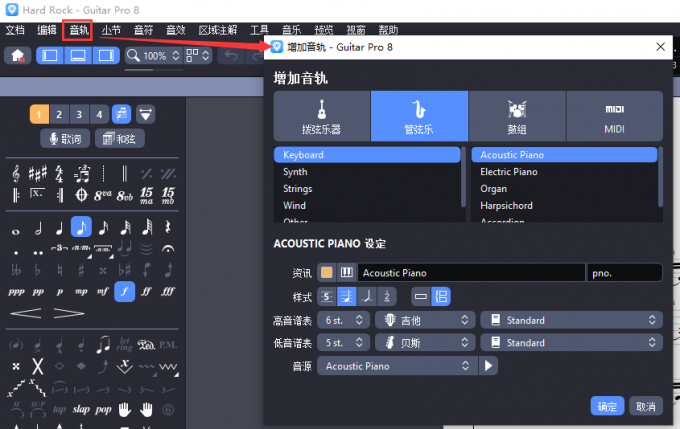Open the 小节 menu
The width and height of the screenshot is (680, 429).
[111, 30]
